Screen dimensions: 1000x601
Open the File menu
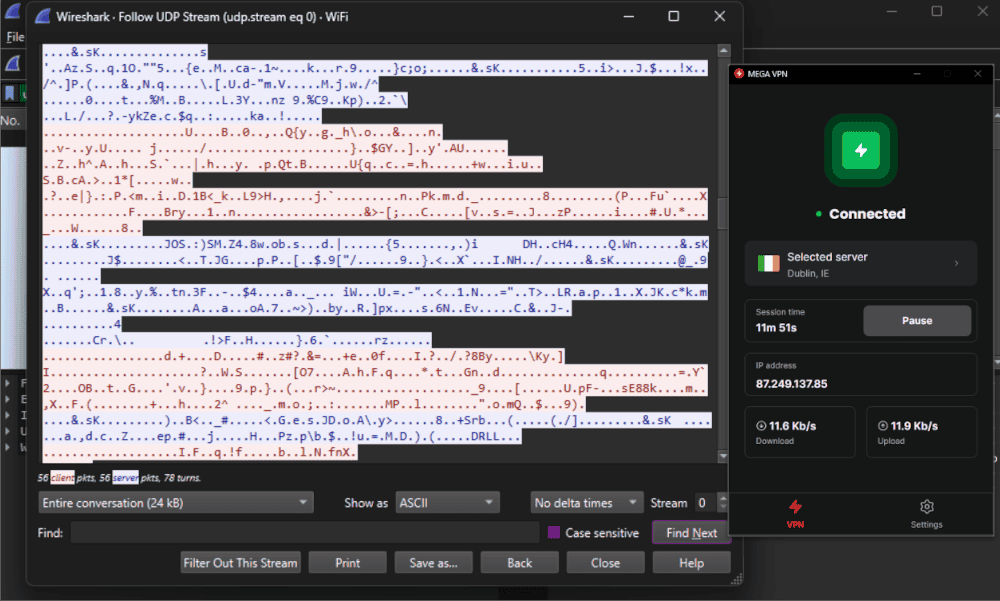[x=15, y=38]
